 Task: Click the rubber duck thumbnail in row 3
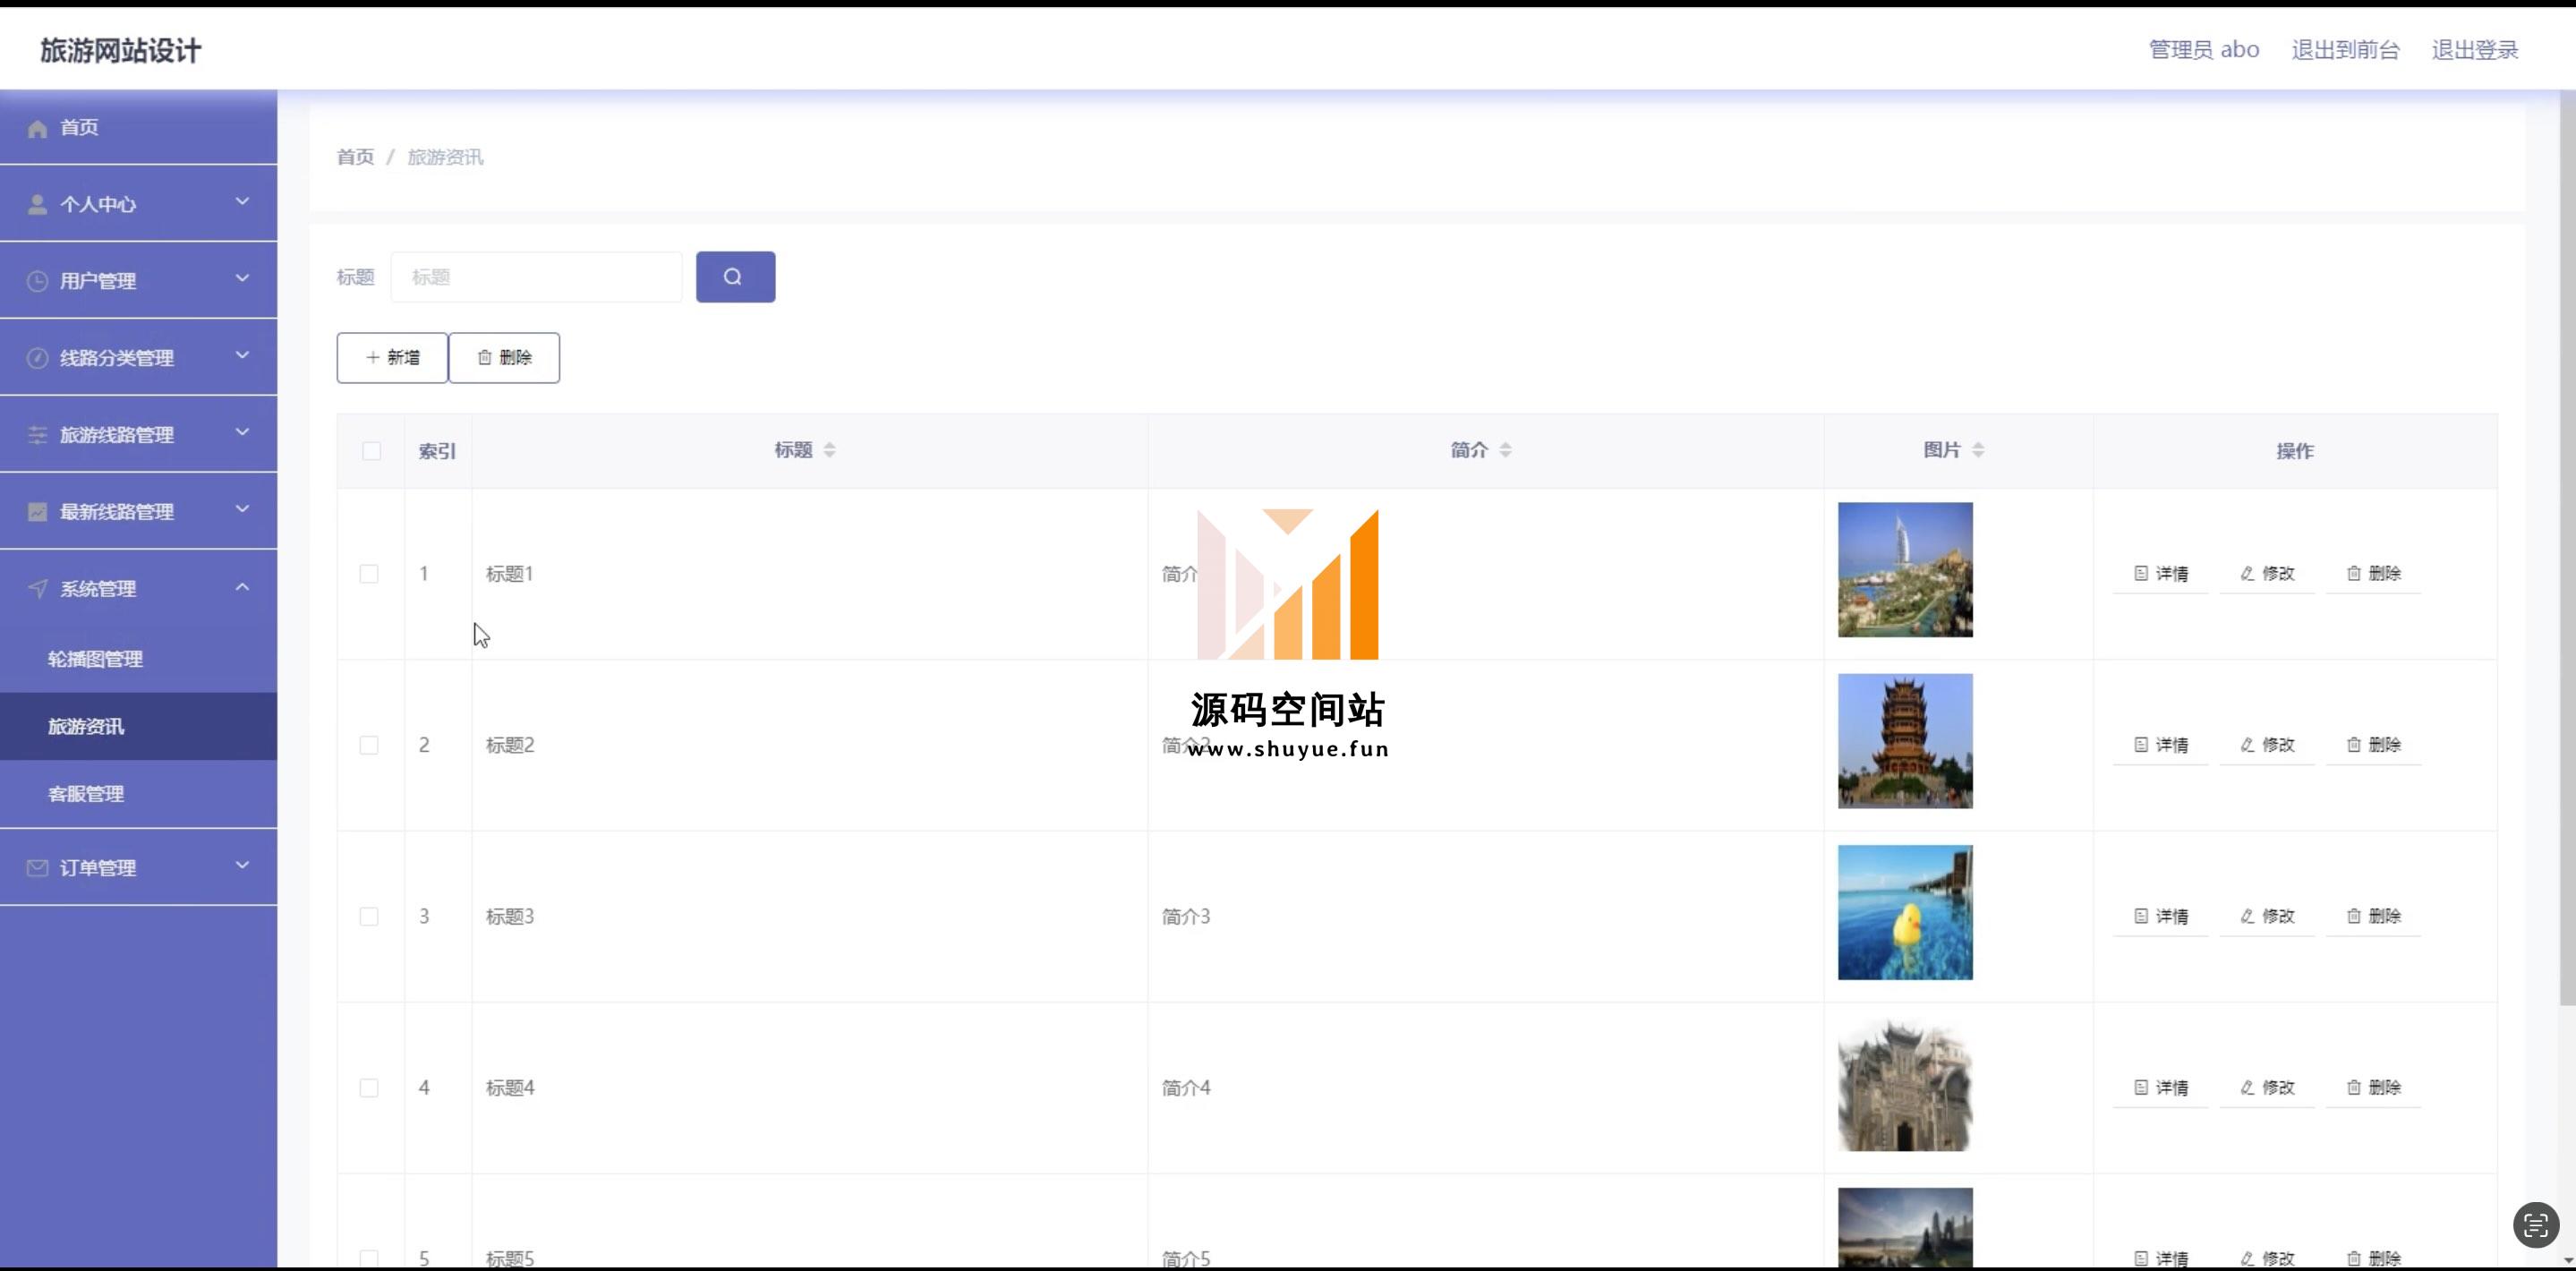(1905, 912)
